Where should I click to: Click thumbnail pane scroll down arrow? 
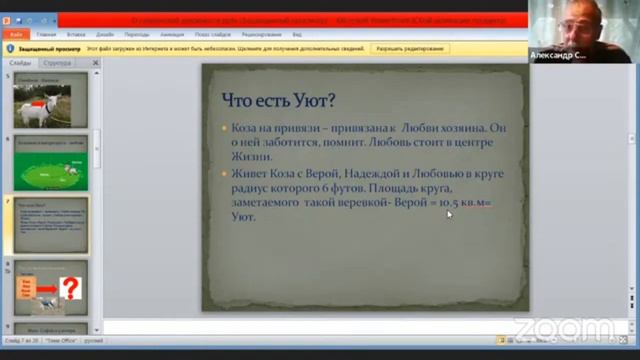(97, 330)
